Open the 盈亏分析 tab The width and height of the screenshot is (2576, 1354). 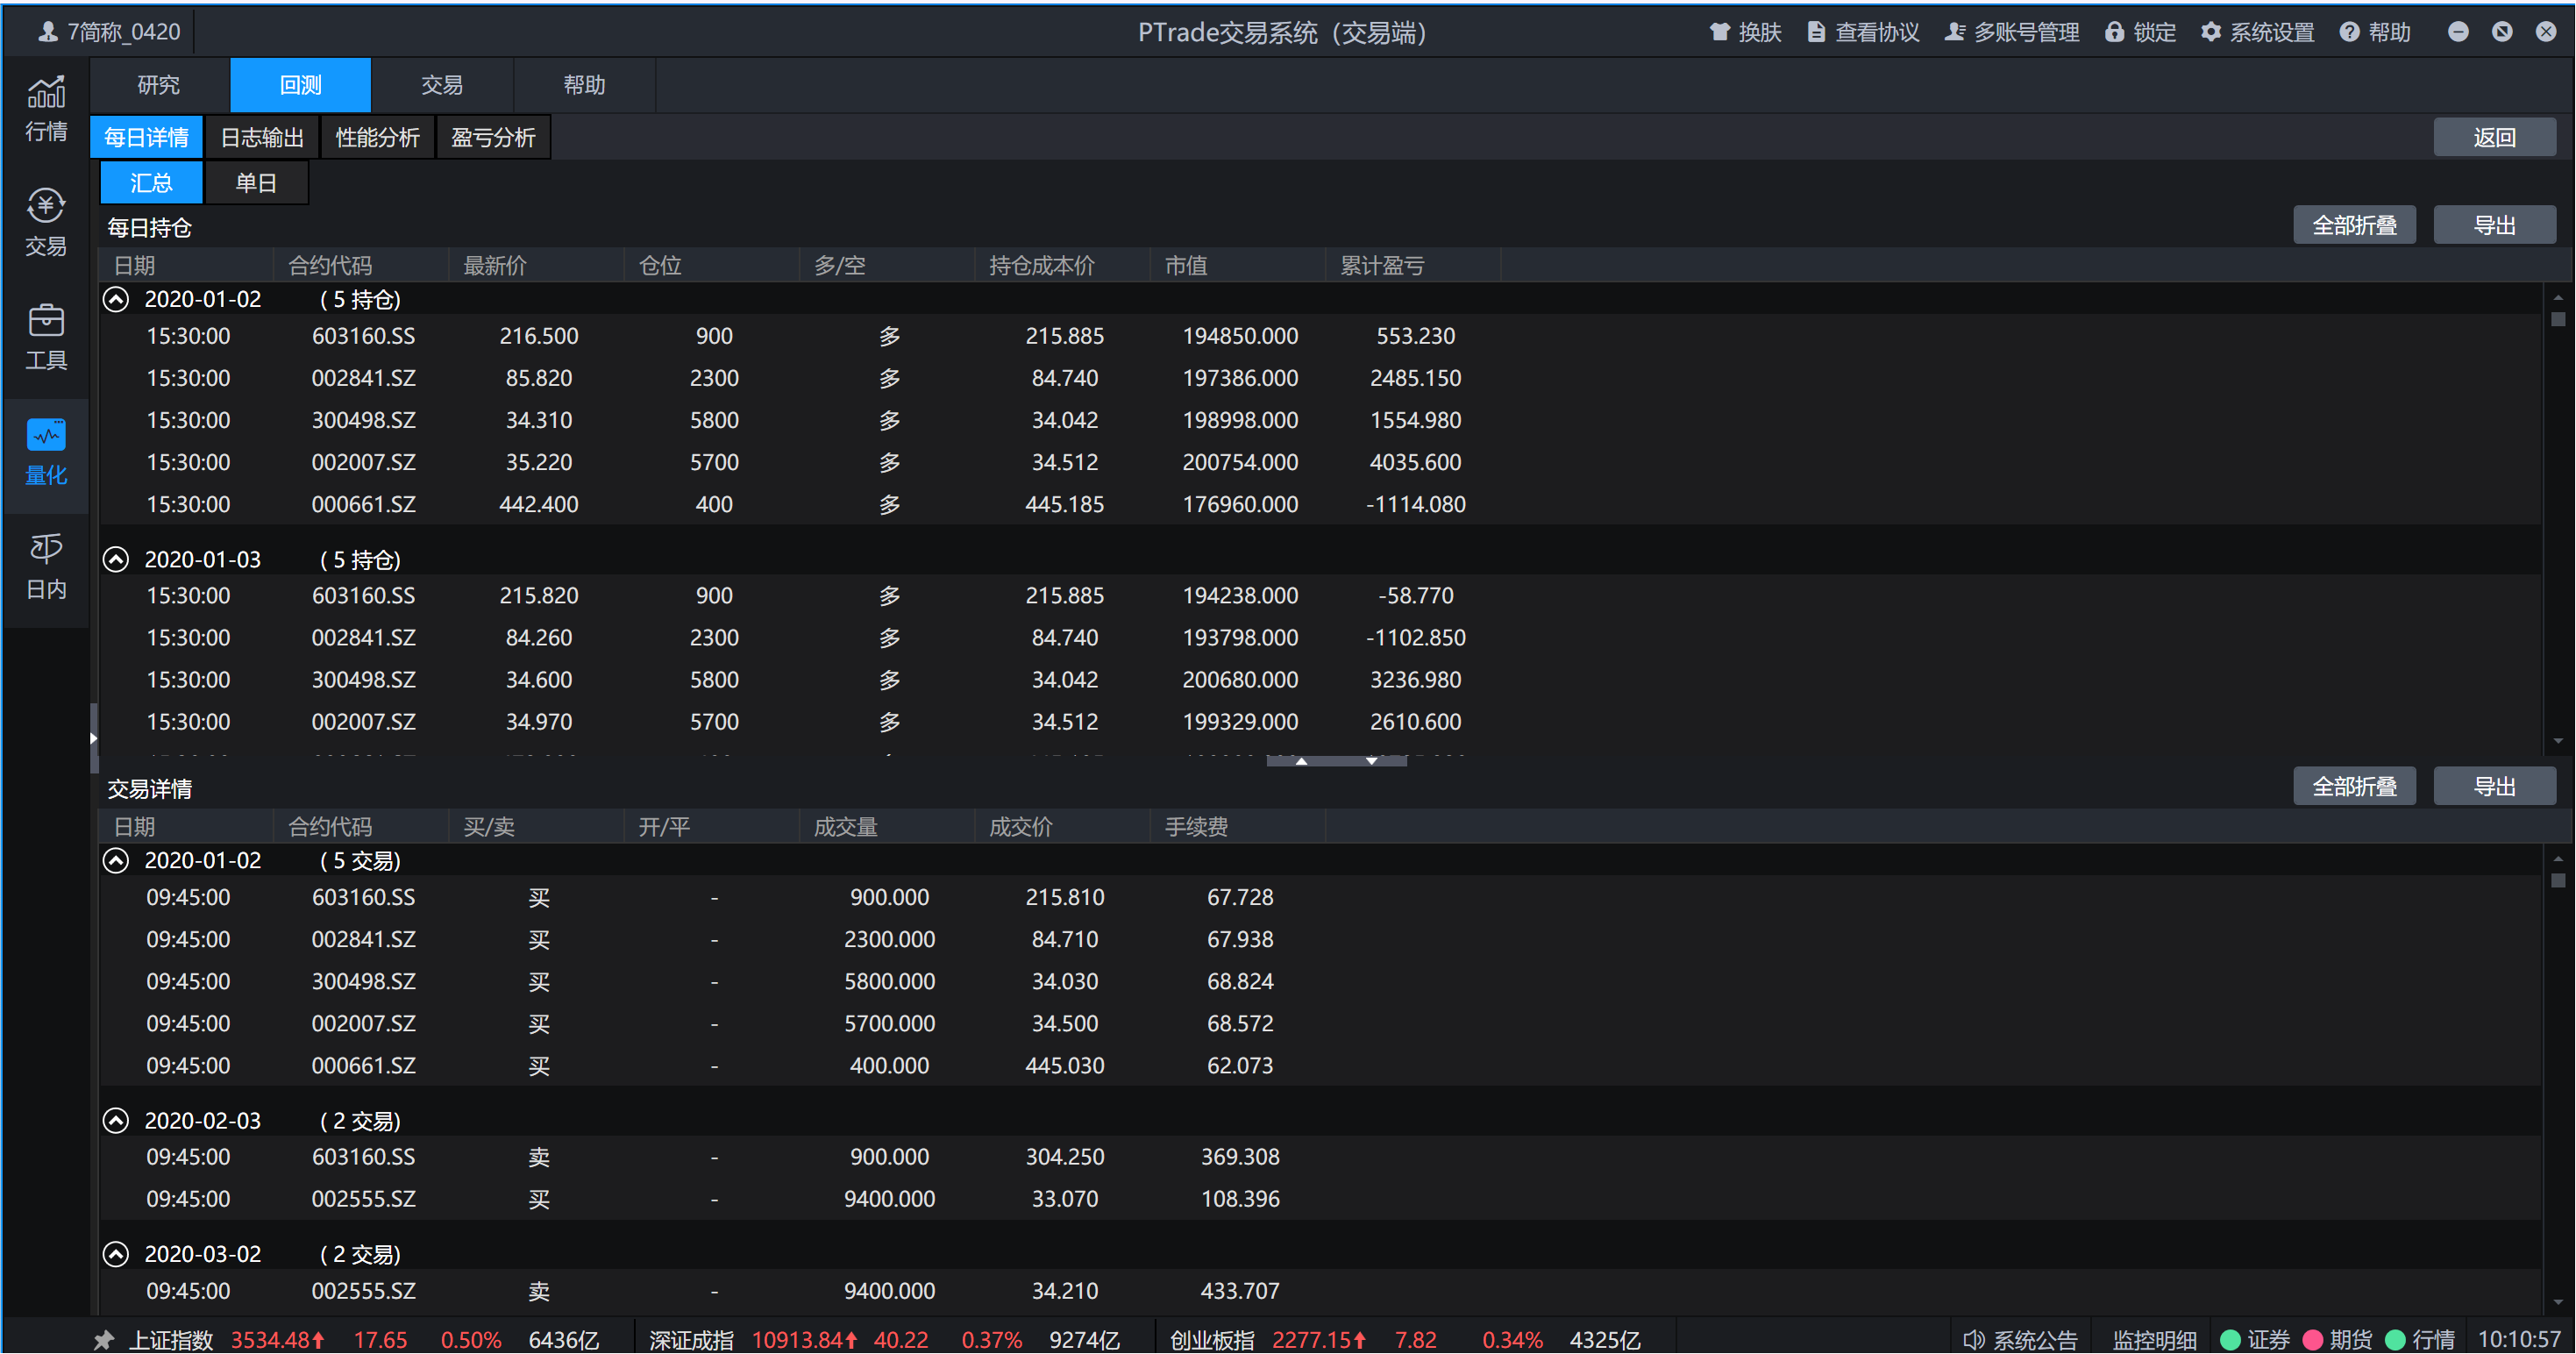point(493,137)
